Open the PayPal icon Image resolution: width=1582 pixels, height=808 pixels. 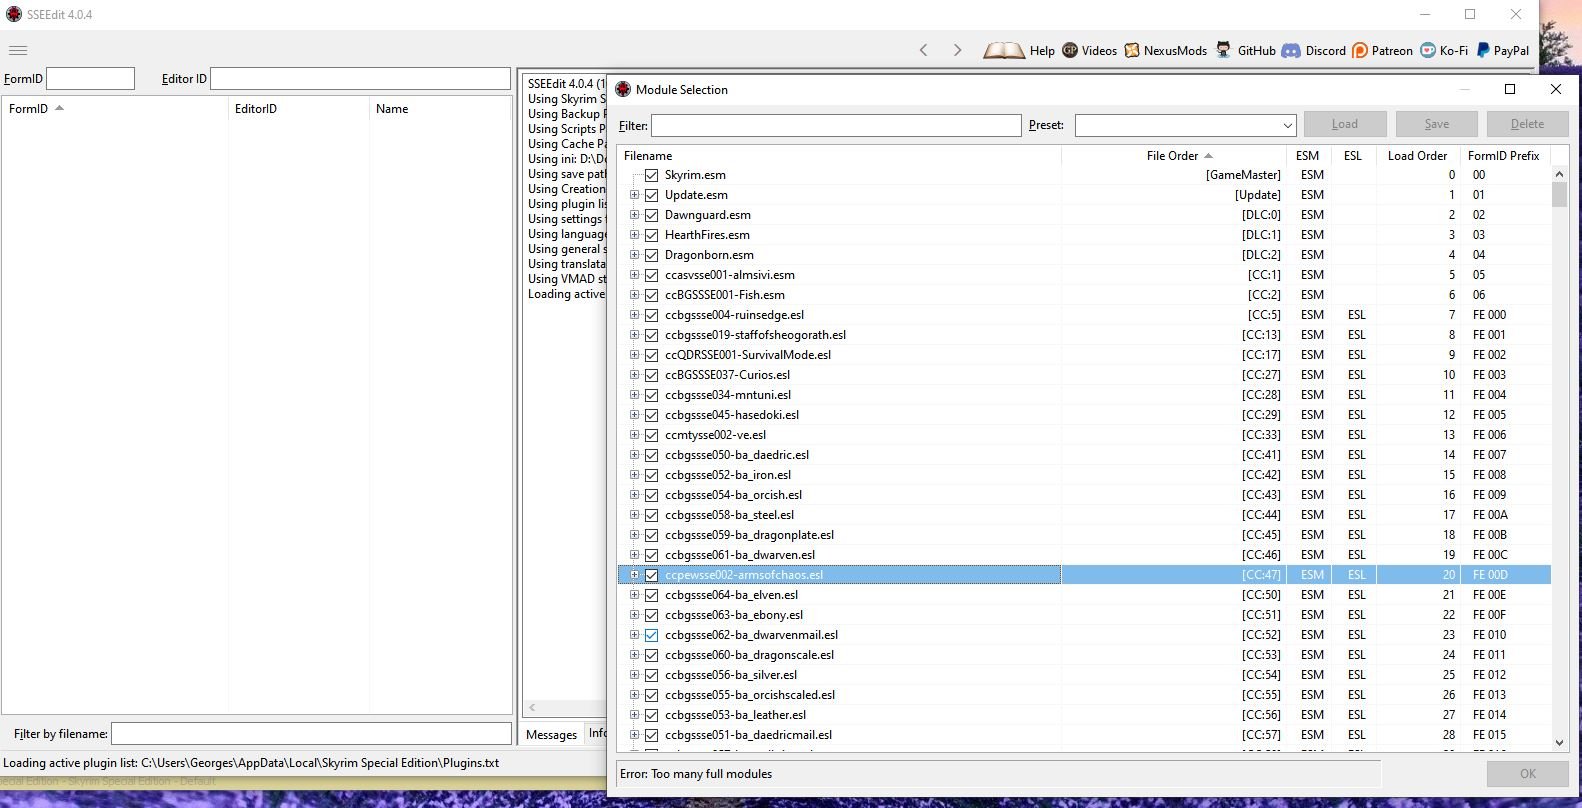[x=1483, y=50]
